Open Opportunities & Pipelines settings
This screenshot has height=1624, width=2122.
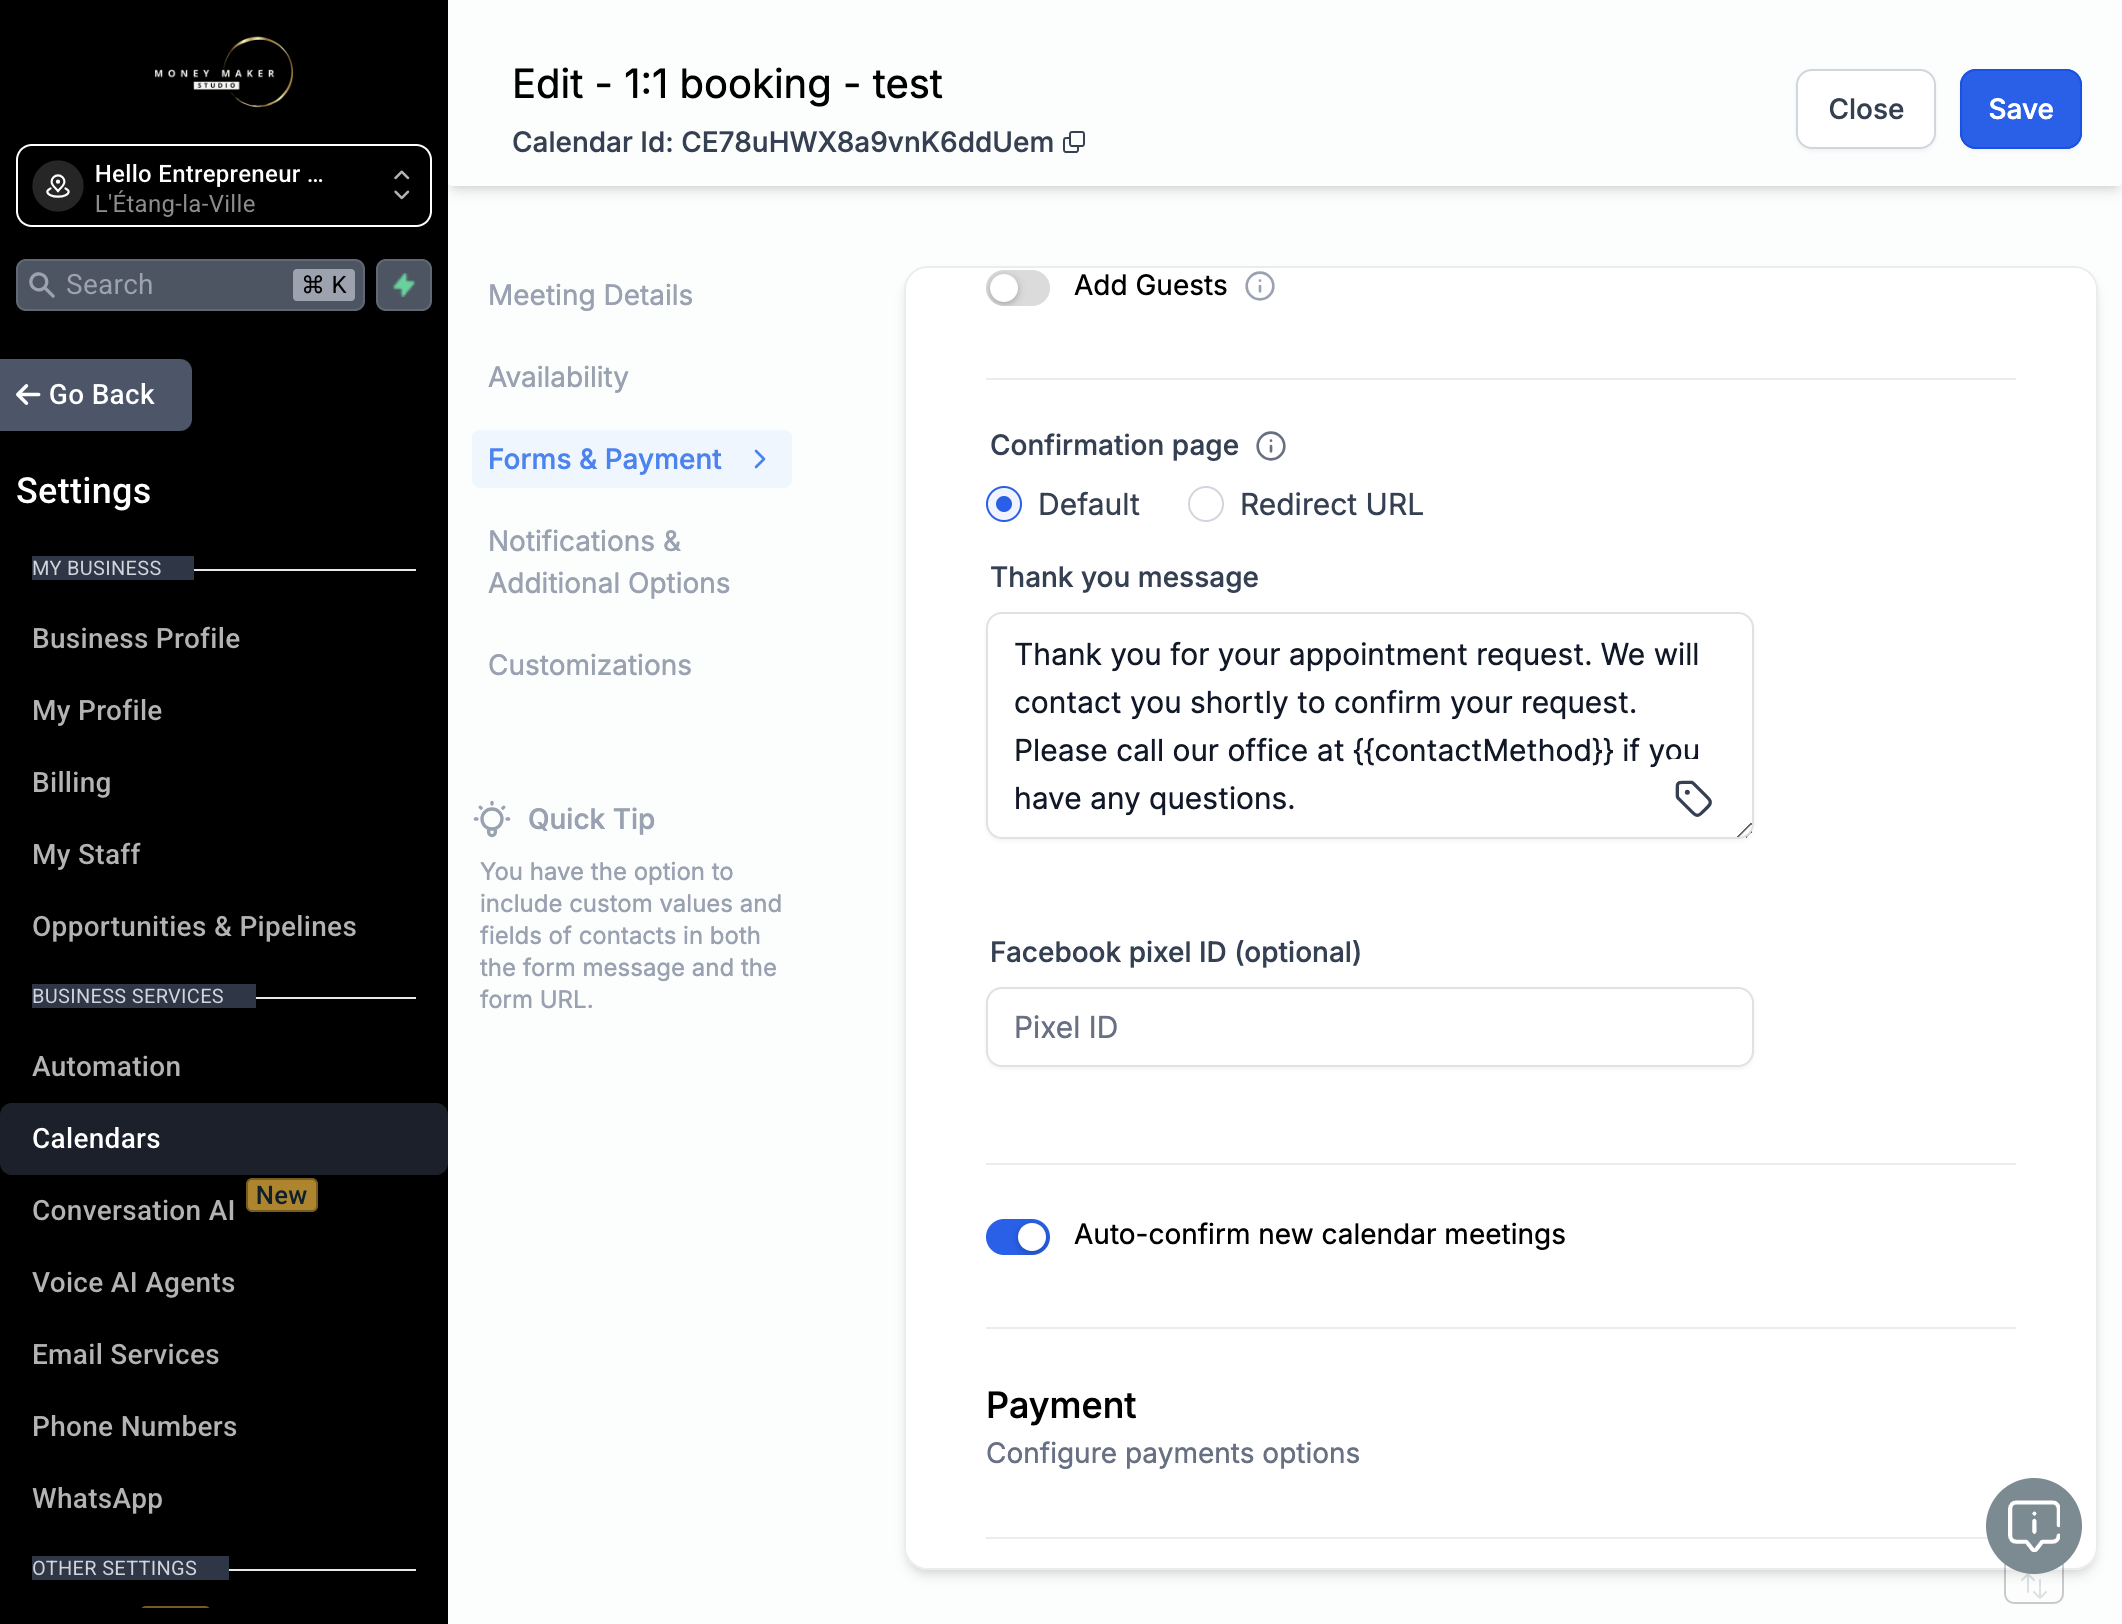pos(194,926)
